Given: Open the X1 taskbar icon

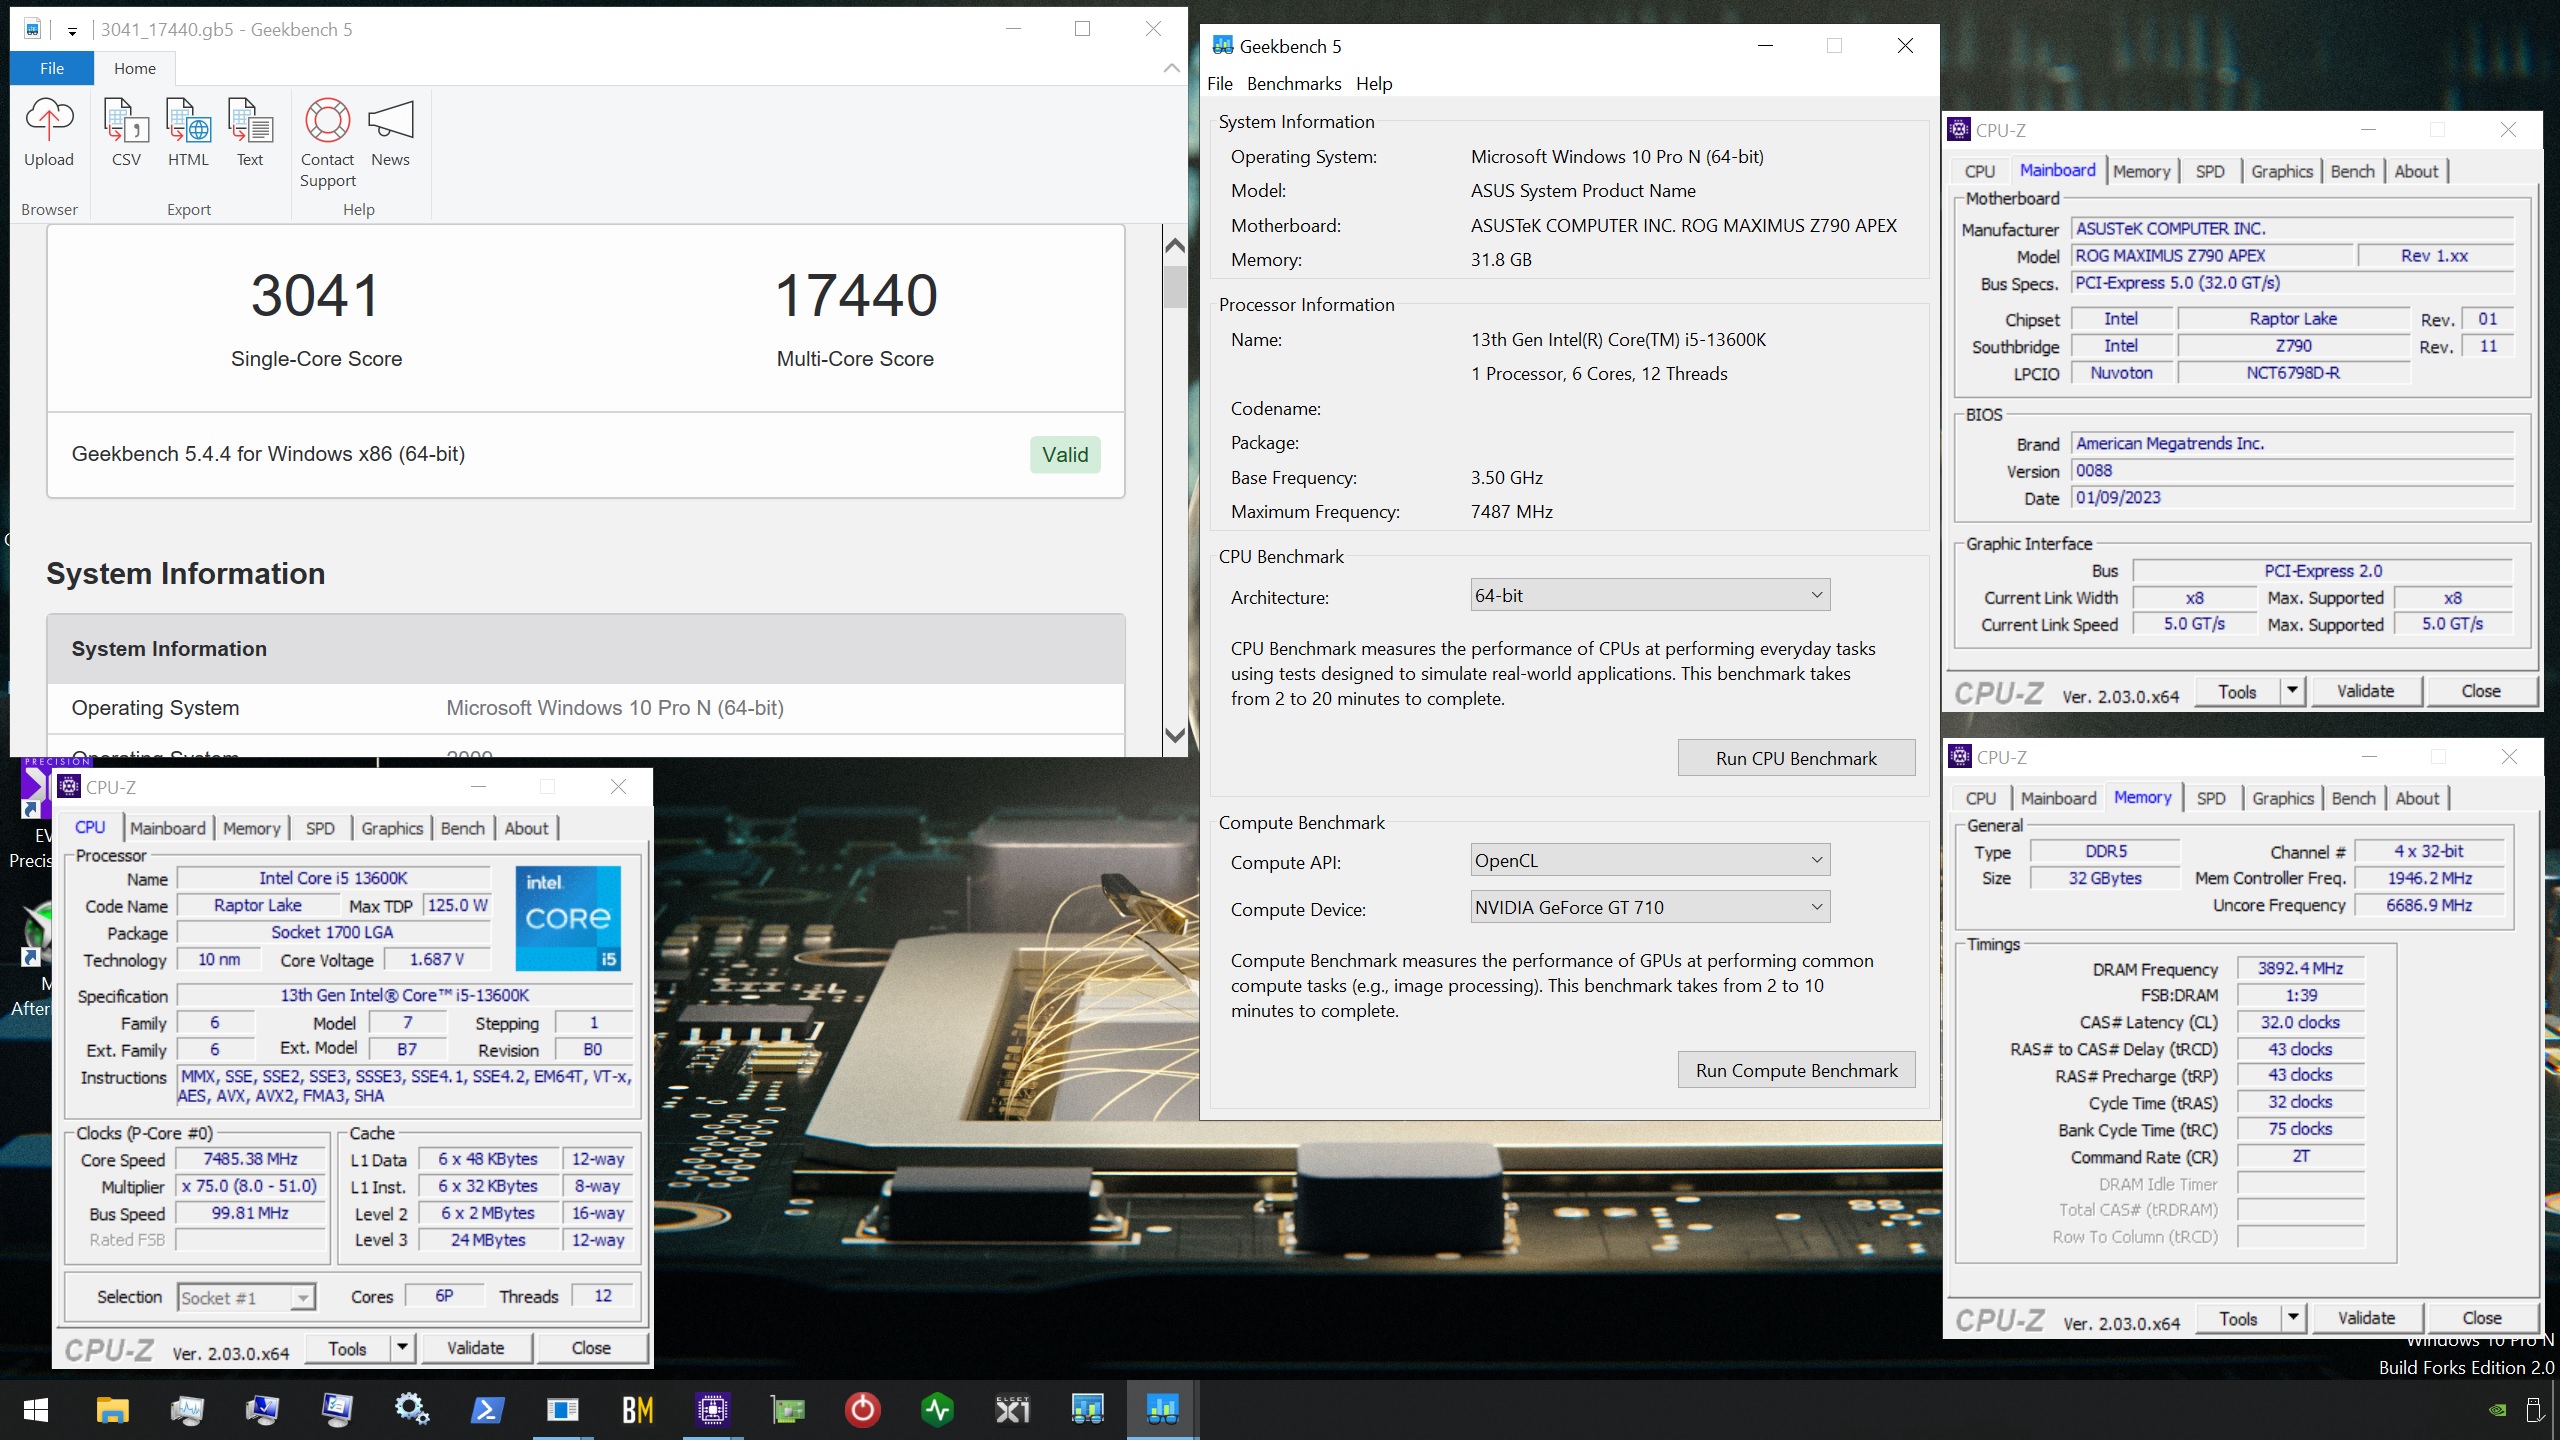Looking at the screenshot, I should pos(1012,1410).
